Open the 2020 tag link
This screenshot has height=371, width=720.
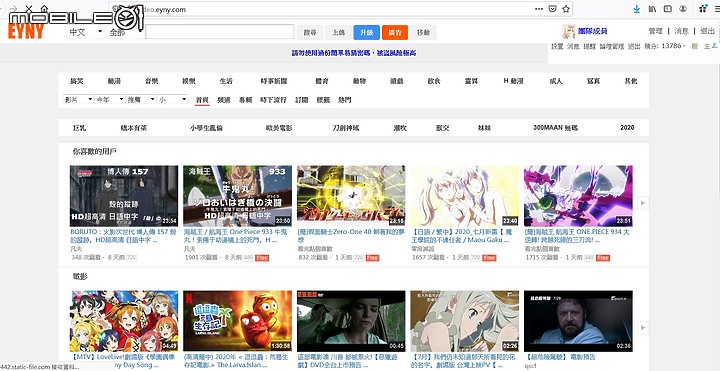click(x=627, y=128)
